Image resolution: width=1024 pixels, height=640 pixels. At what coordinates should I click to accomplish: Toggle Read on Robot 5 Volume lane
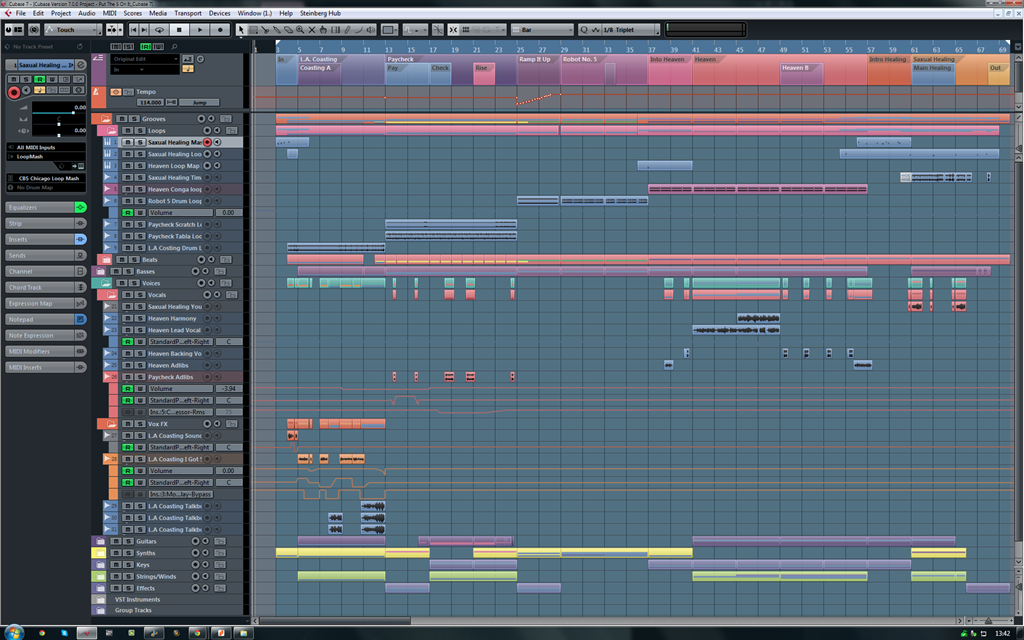click(x=127, y=212)
